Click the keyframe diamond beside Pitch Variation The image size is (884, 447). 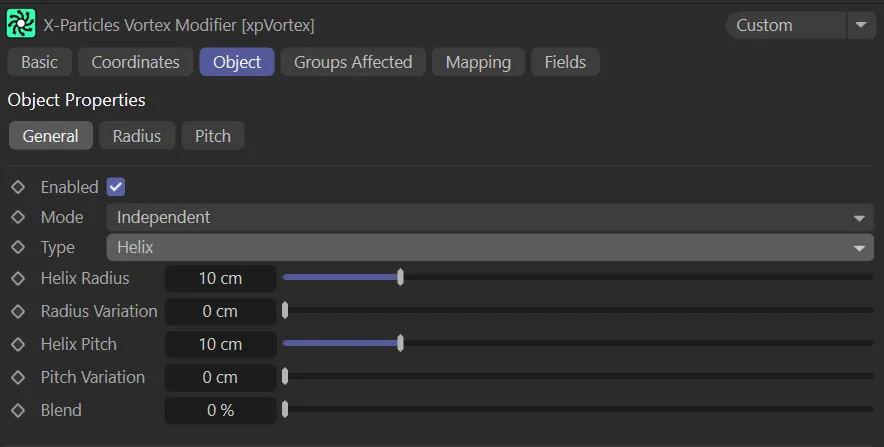point(18,377)
